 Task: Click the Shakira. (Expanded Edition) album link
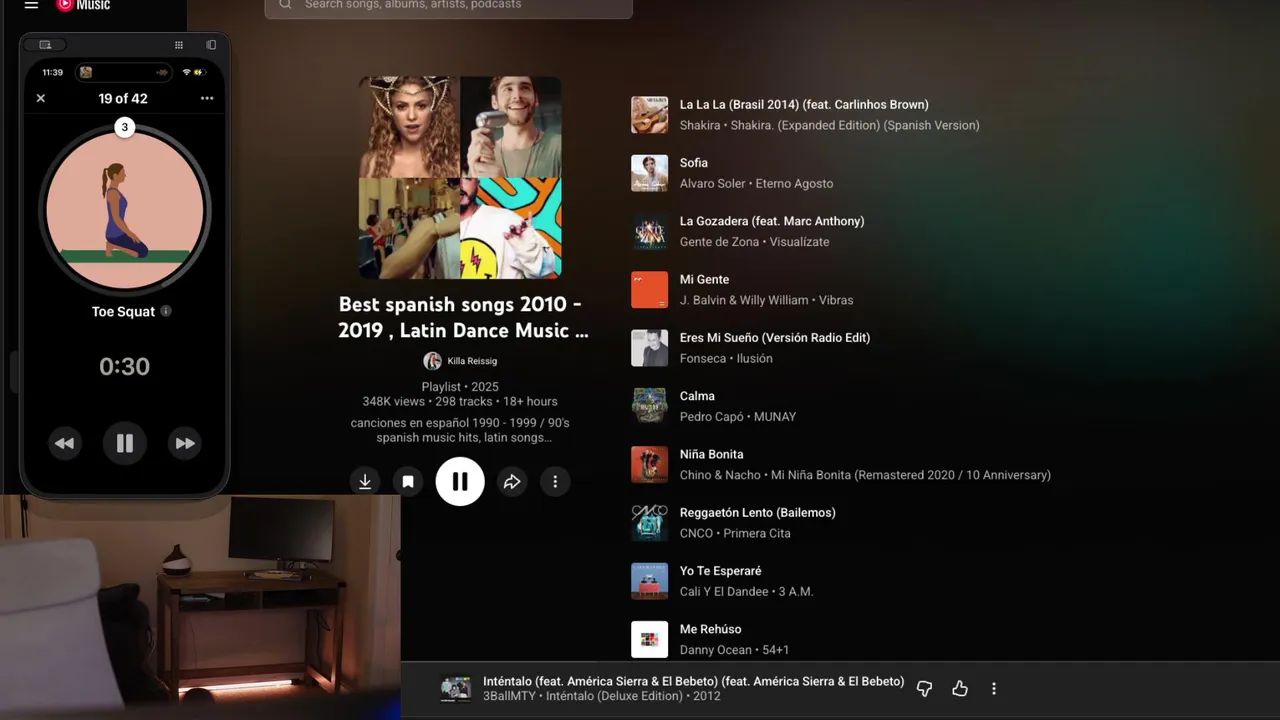[x=855, y=126]
